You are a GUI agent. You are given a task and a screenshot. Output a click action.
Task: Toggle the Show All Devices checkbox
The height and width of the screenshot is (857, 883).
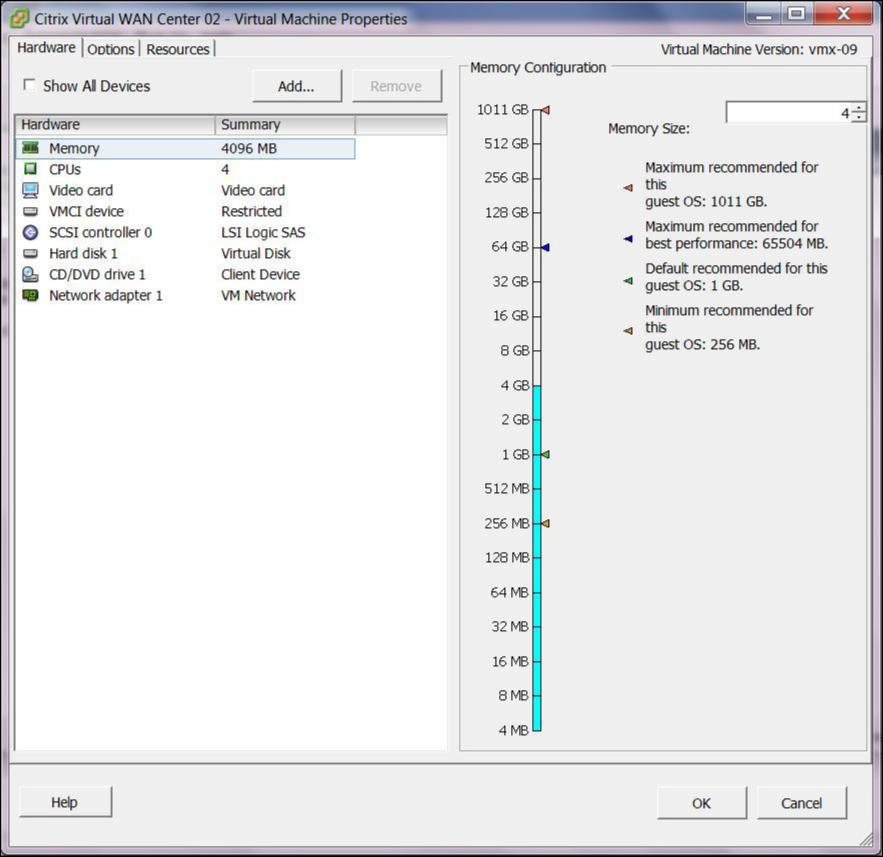click(29, 85)
